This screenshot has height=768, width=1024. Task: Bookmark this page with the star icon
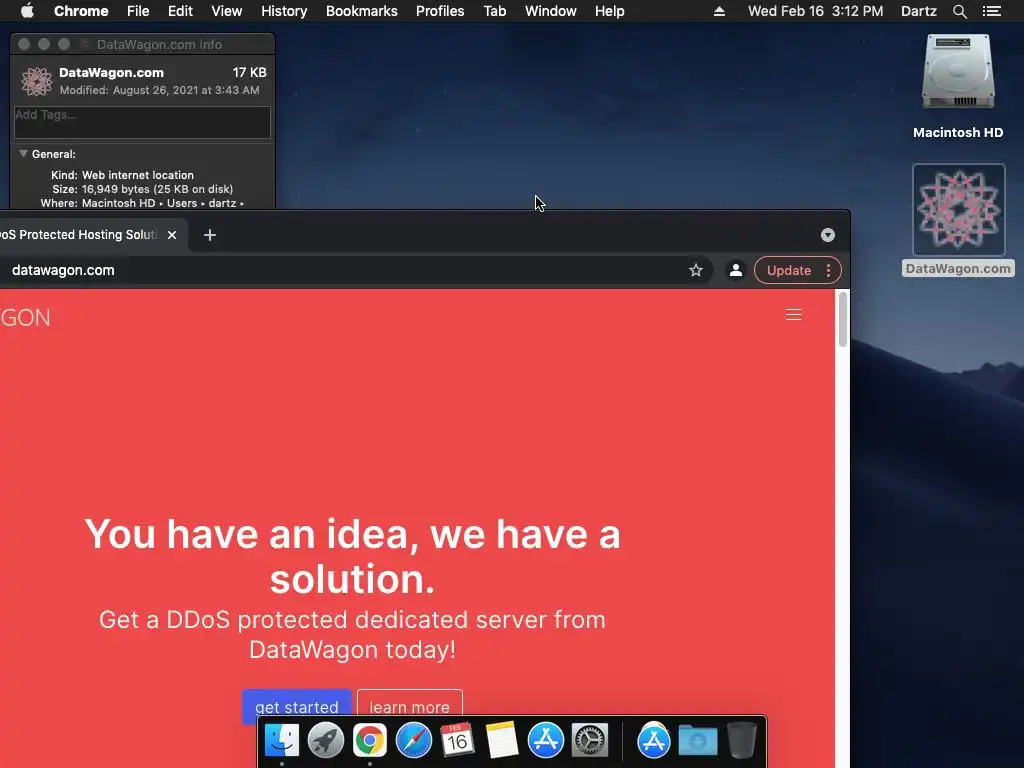[x=696, y=270]
